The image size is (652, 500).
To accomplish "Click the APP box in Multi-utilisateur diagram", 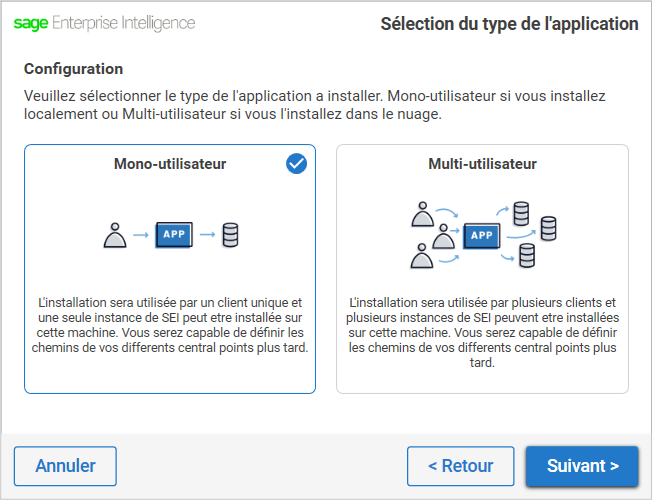I will coord(482,236).
